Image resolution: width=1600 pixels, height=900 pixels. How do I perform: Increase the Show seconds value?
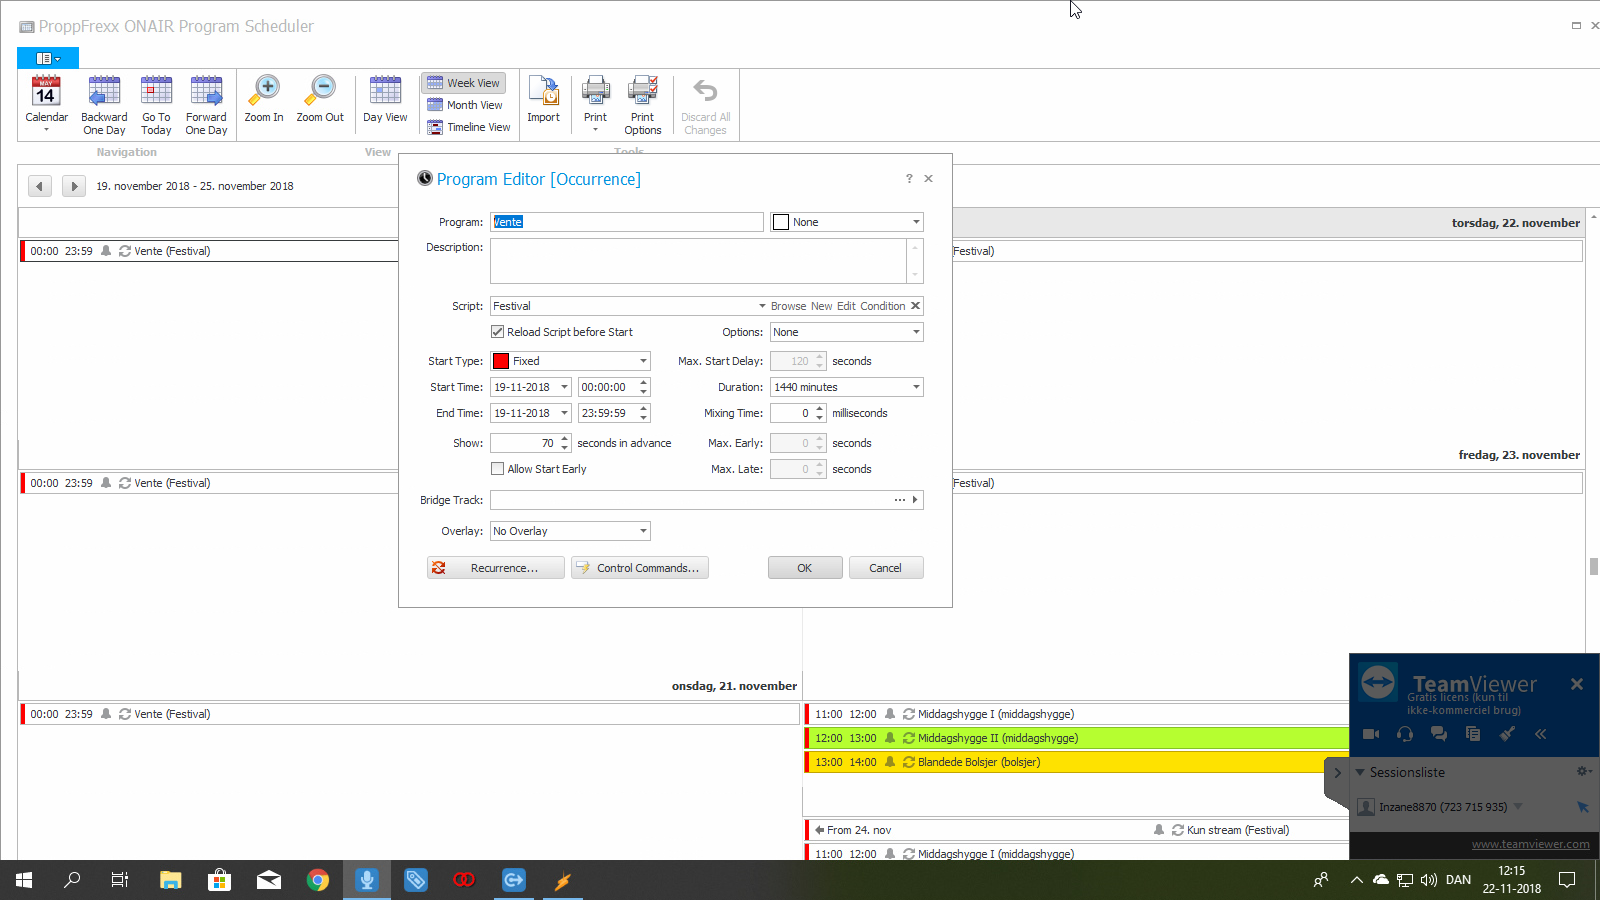(565, 438)
